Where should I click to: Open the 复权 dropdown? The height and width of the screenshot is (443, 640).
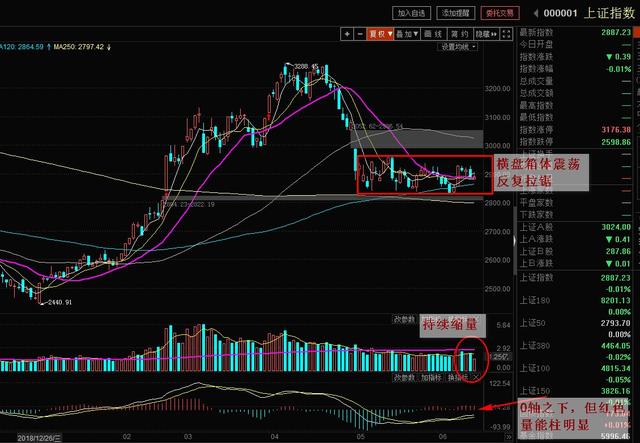(379, 33)
